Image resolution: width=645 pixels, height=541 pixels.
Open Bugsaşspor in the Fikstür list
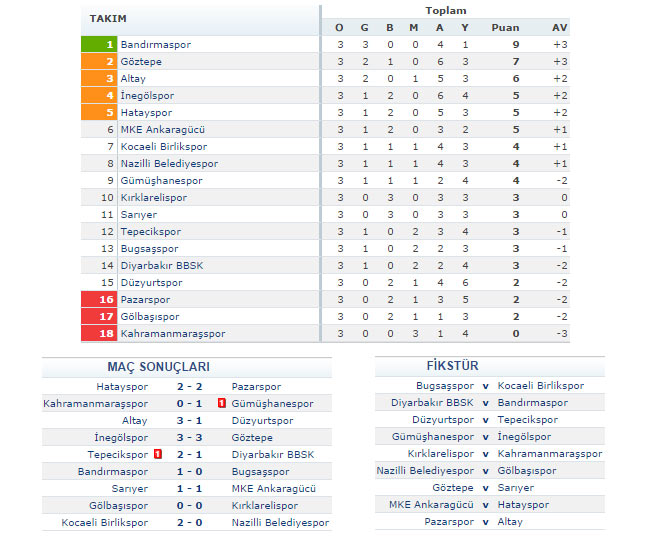tap(445, 385)
